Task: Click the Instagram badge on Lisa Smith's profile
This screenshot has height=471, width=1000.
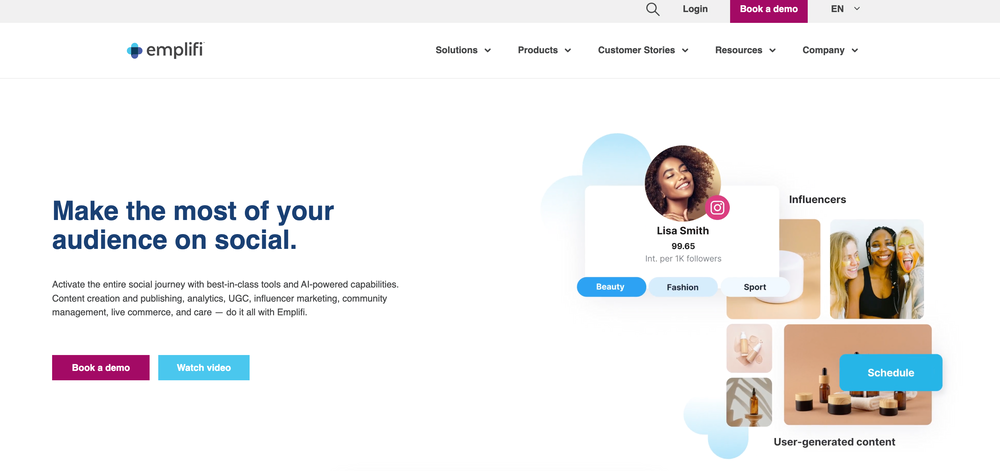Action: click(x=717, y=208)
